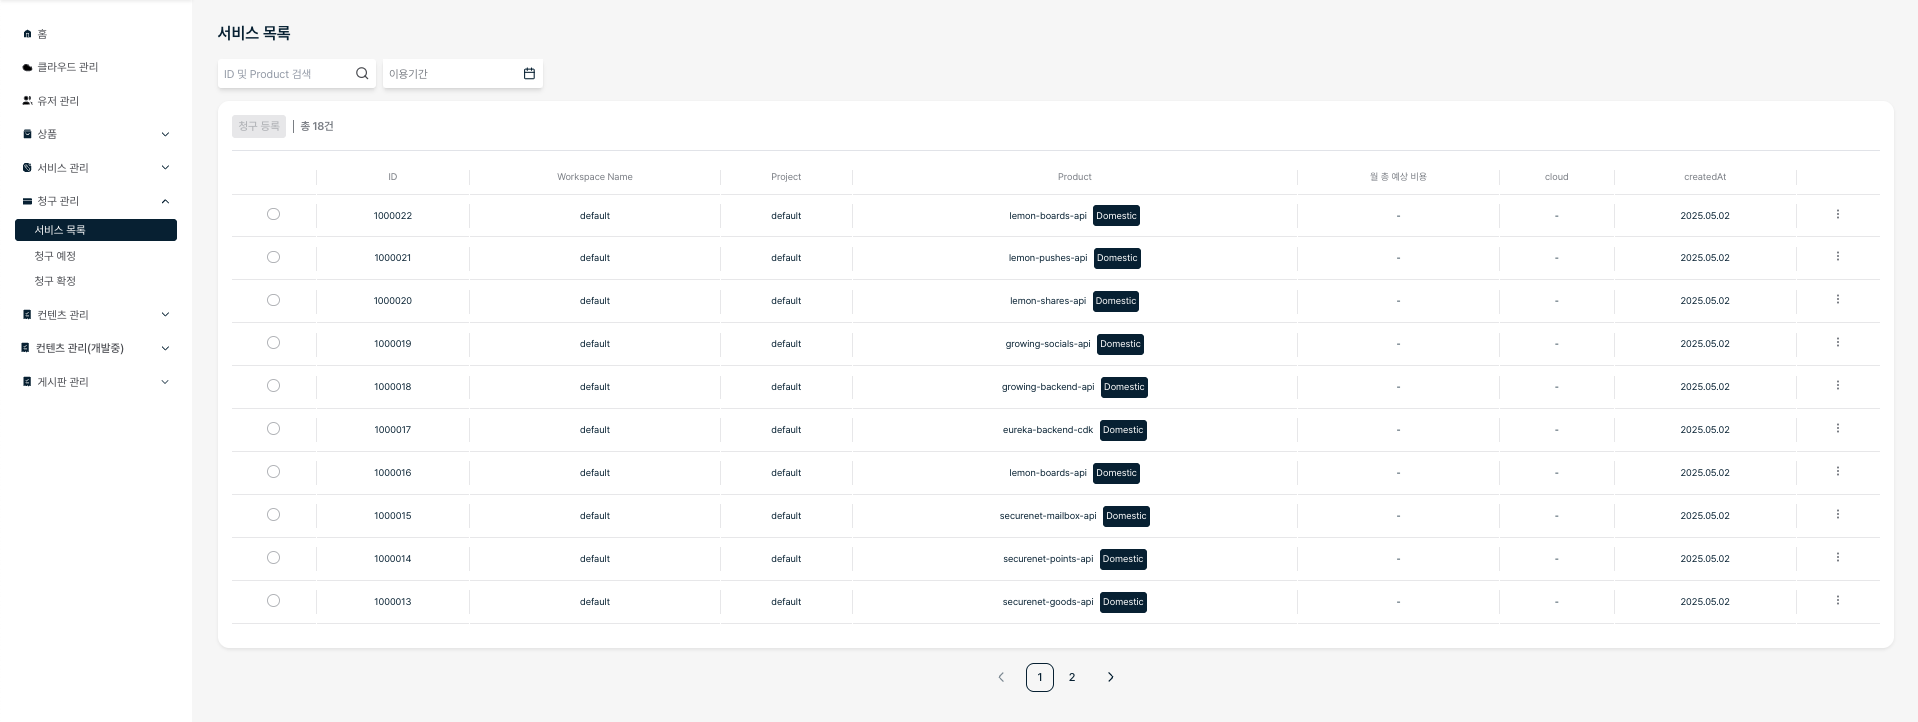Open more options for row 1000021
This screenshot has width=1918, height=722.
click(1837, 257)
